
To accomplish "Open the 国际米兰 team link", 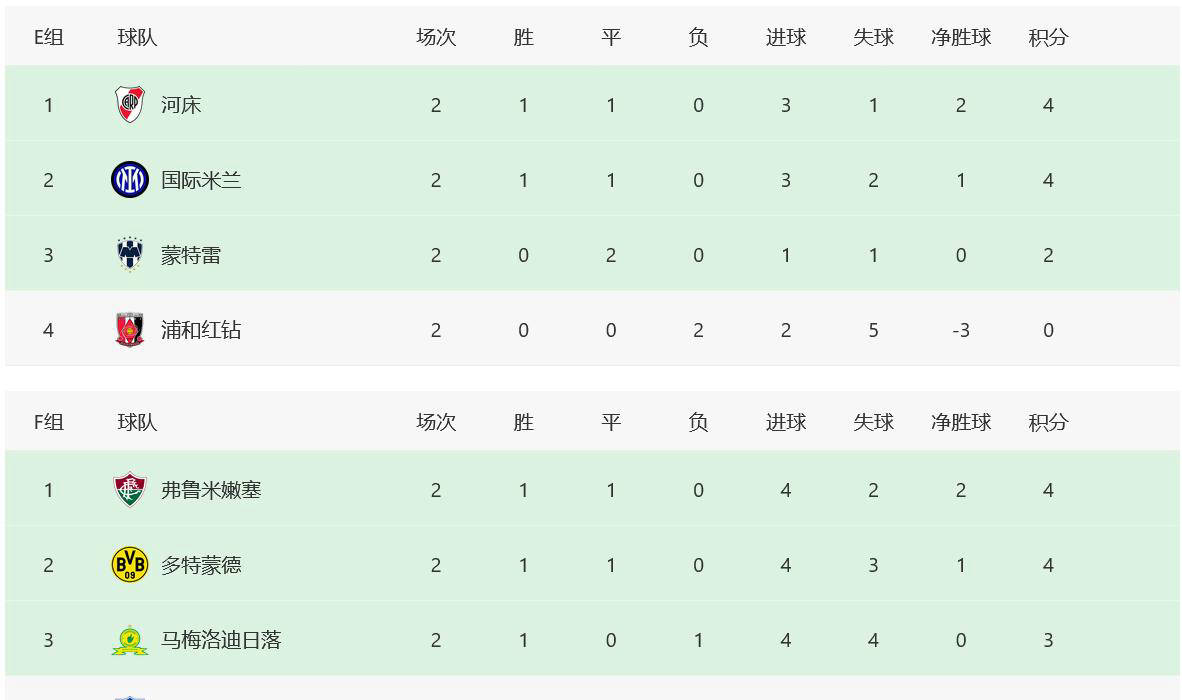I will [201, 180].
